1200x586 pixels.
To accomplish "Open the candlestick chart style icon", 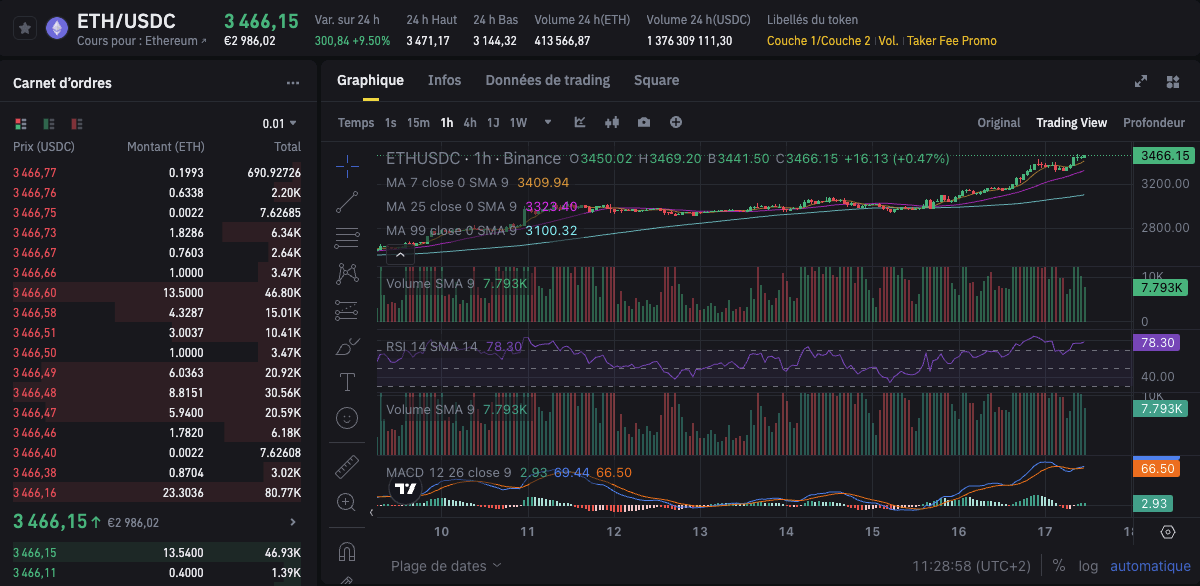I will [612, 122].
